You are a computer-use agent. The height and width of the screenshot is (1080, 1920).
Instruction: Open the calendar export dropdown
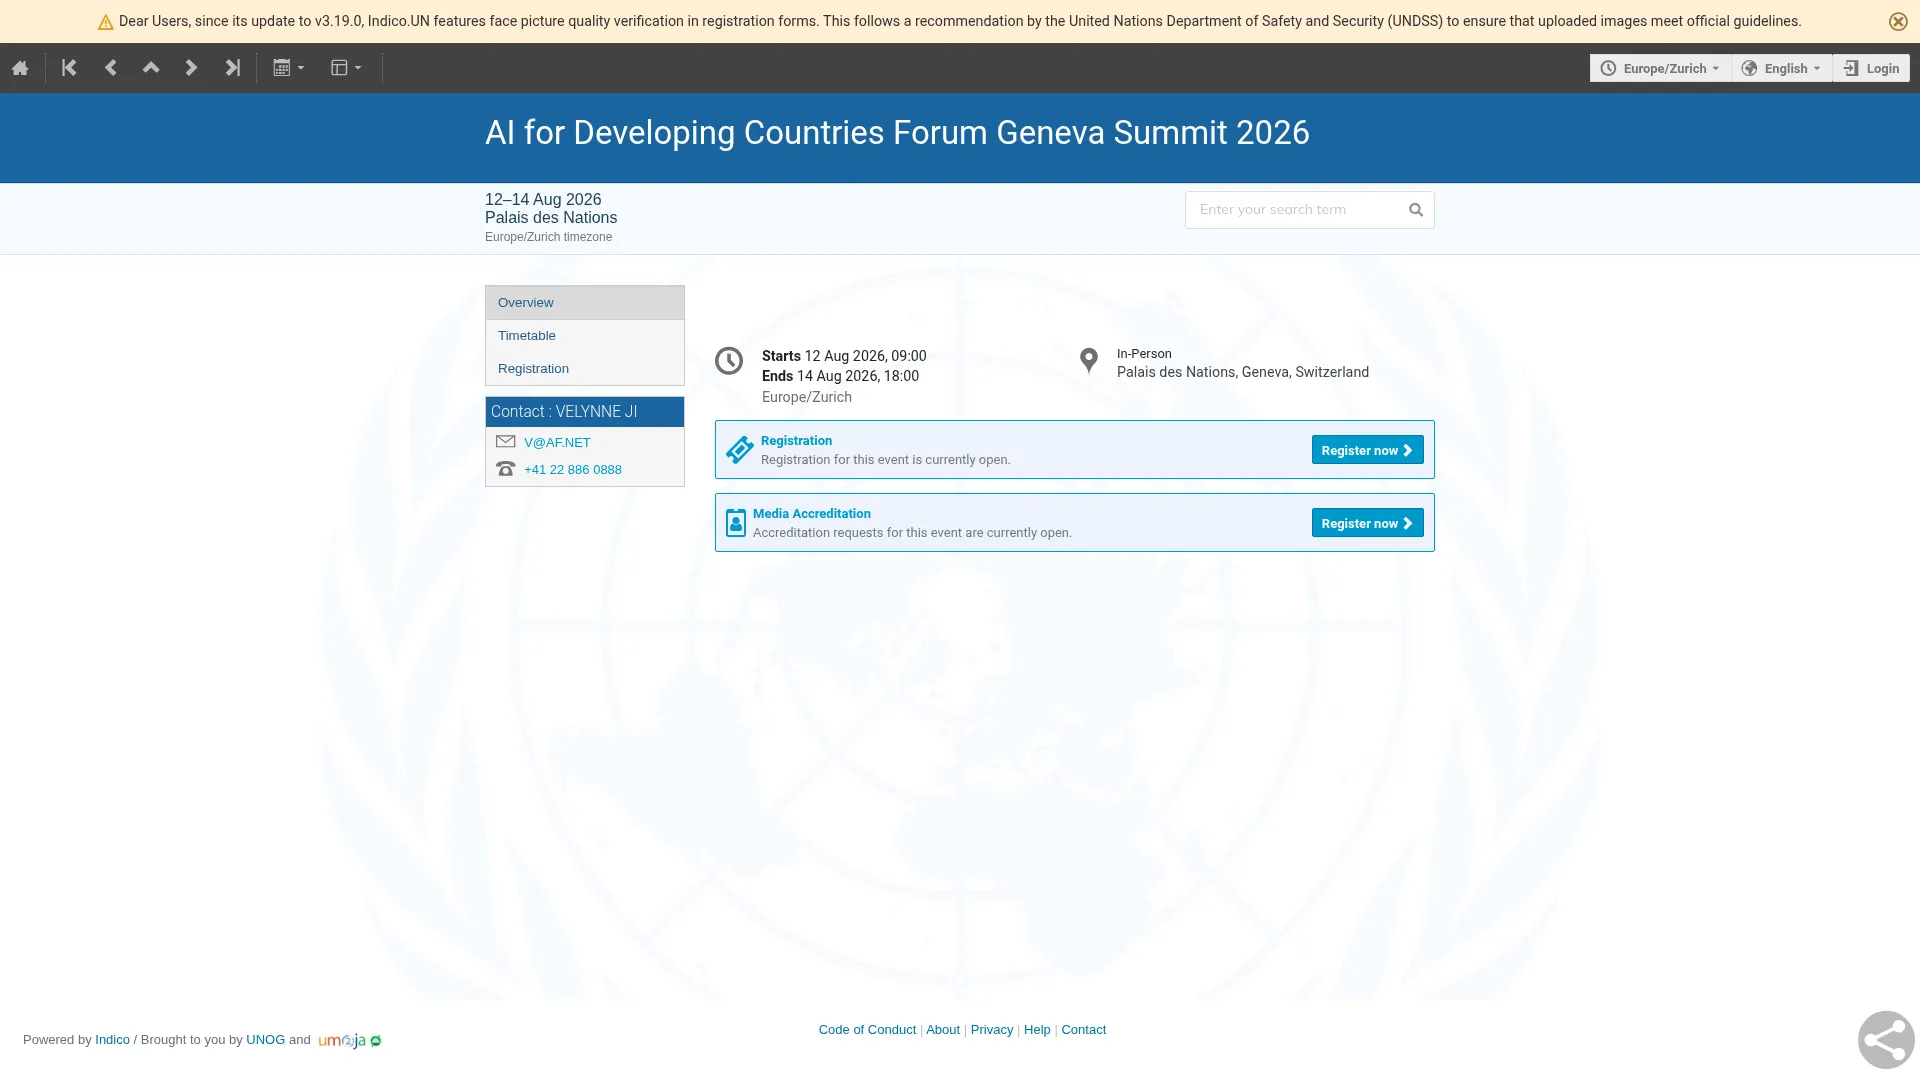point(288,68)
